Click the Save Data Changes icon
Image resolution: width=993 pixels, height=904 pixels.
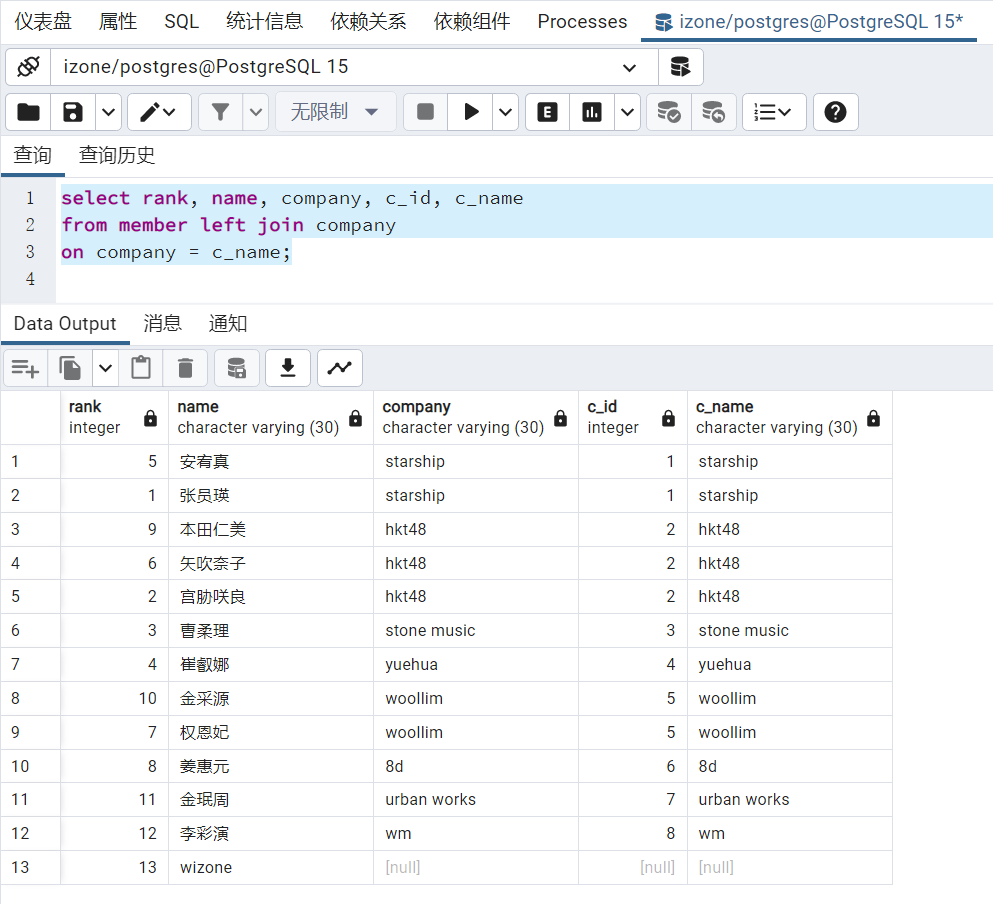(x=237, y=368)
